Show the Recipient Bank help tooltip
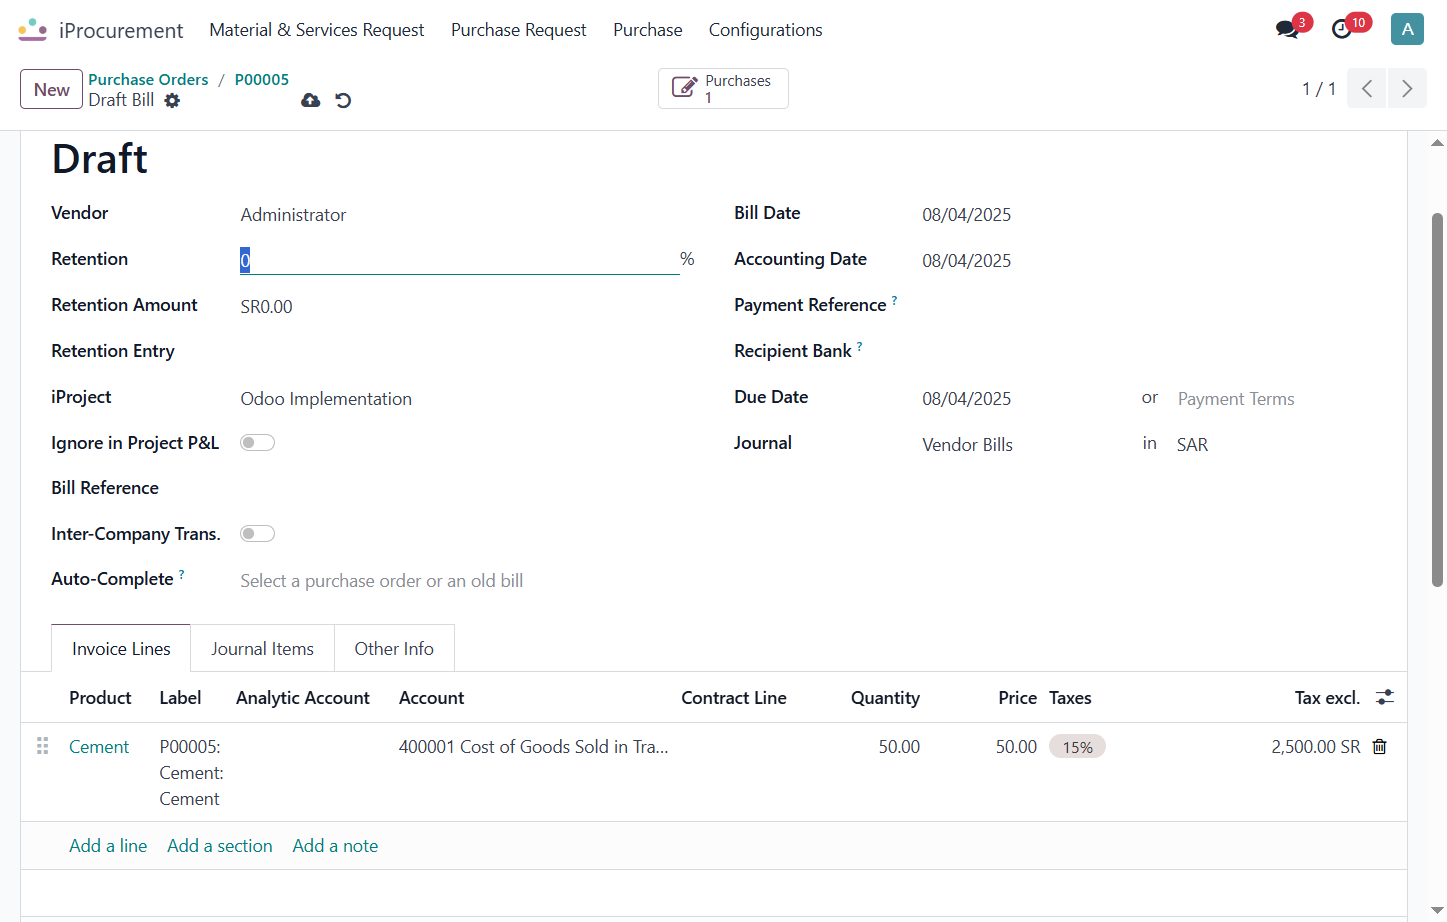Image resolution: width=1447 pixels, height=922 pixels. tap(859, 346)
